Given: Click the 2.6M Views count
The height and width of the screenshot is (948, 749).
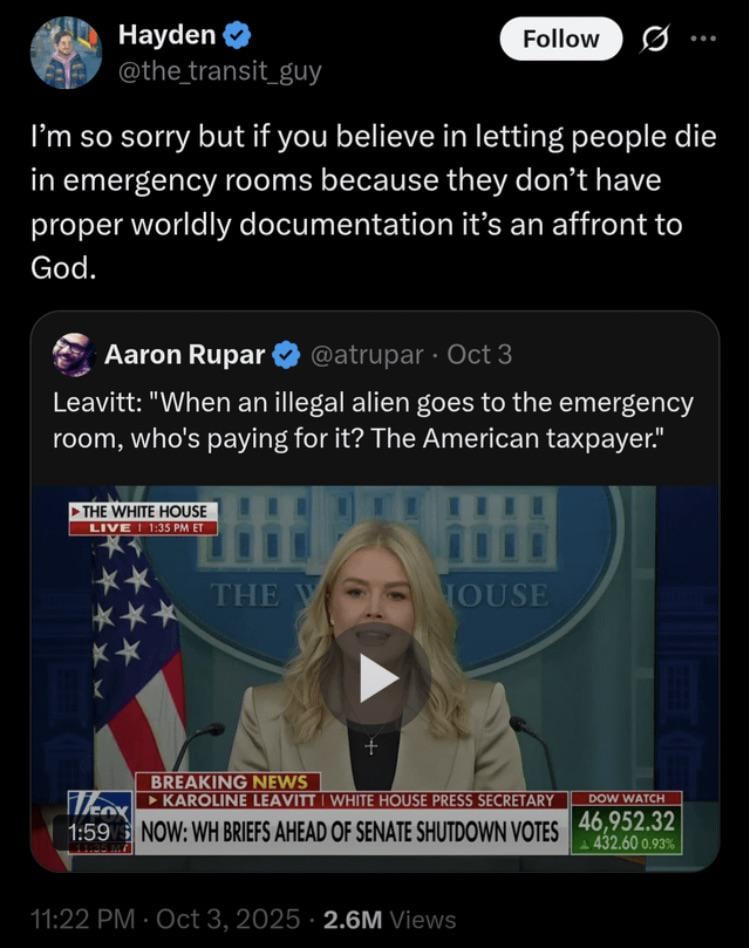Looking at the screenshot, I should [390, 919].
